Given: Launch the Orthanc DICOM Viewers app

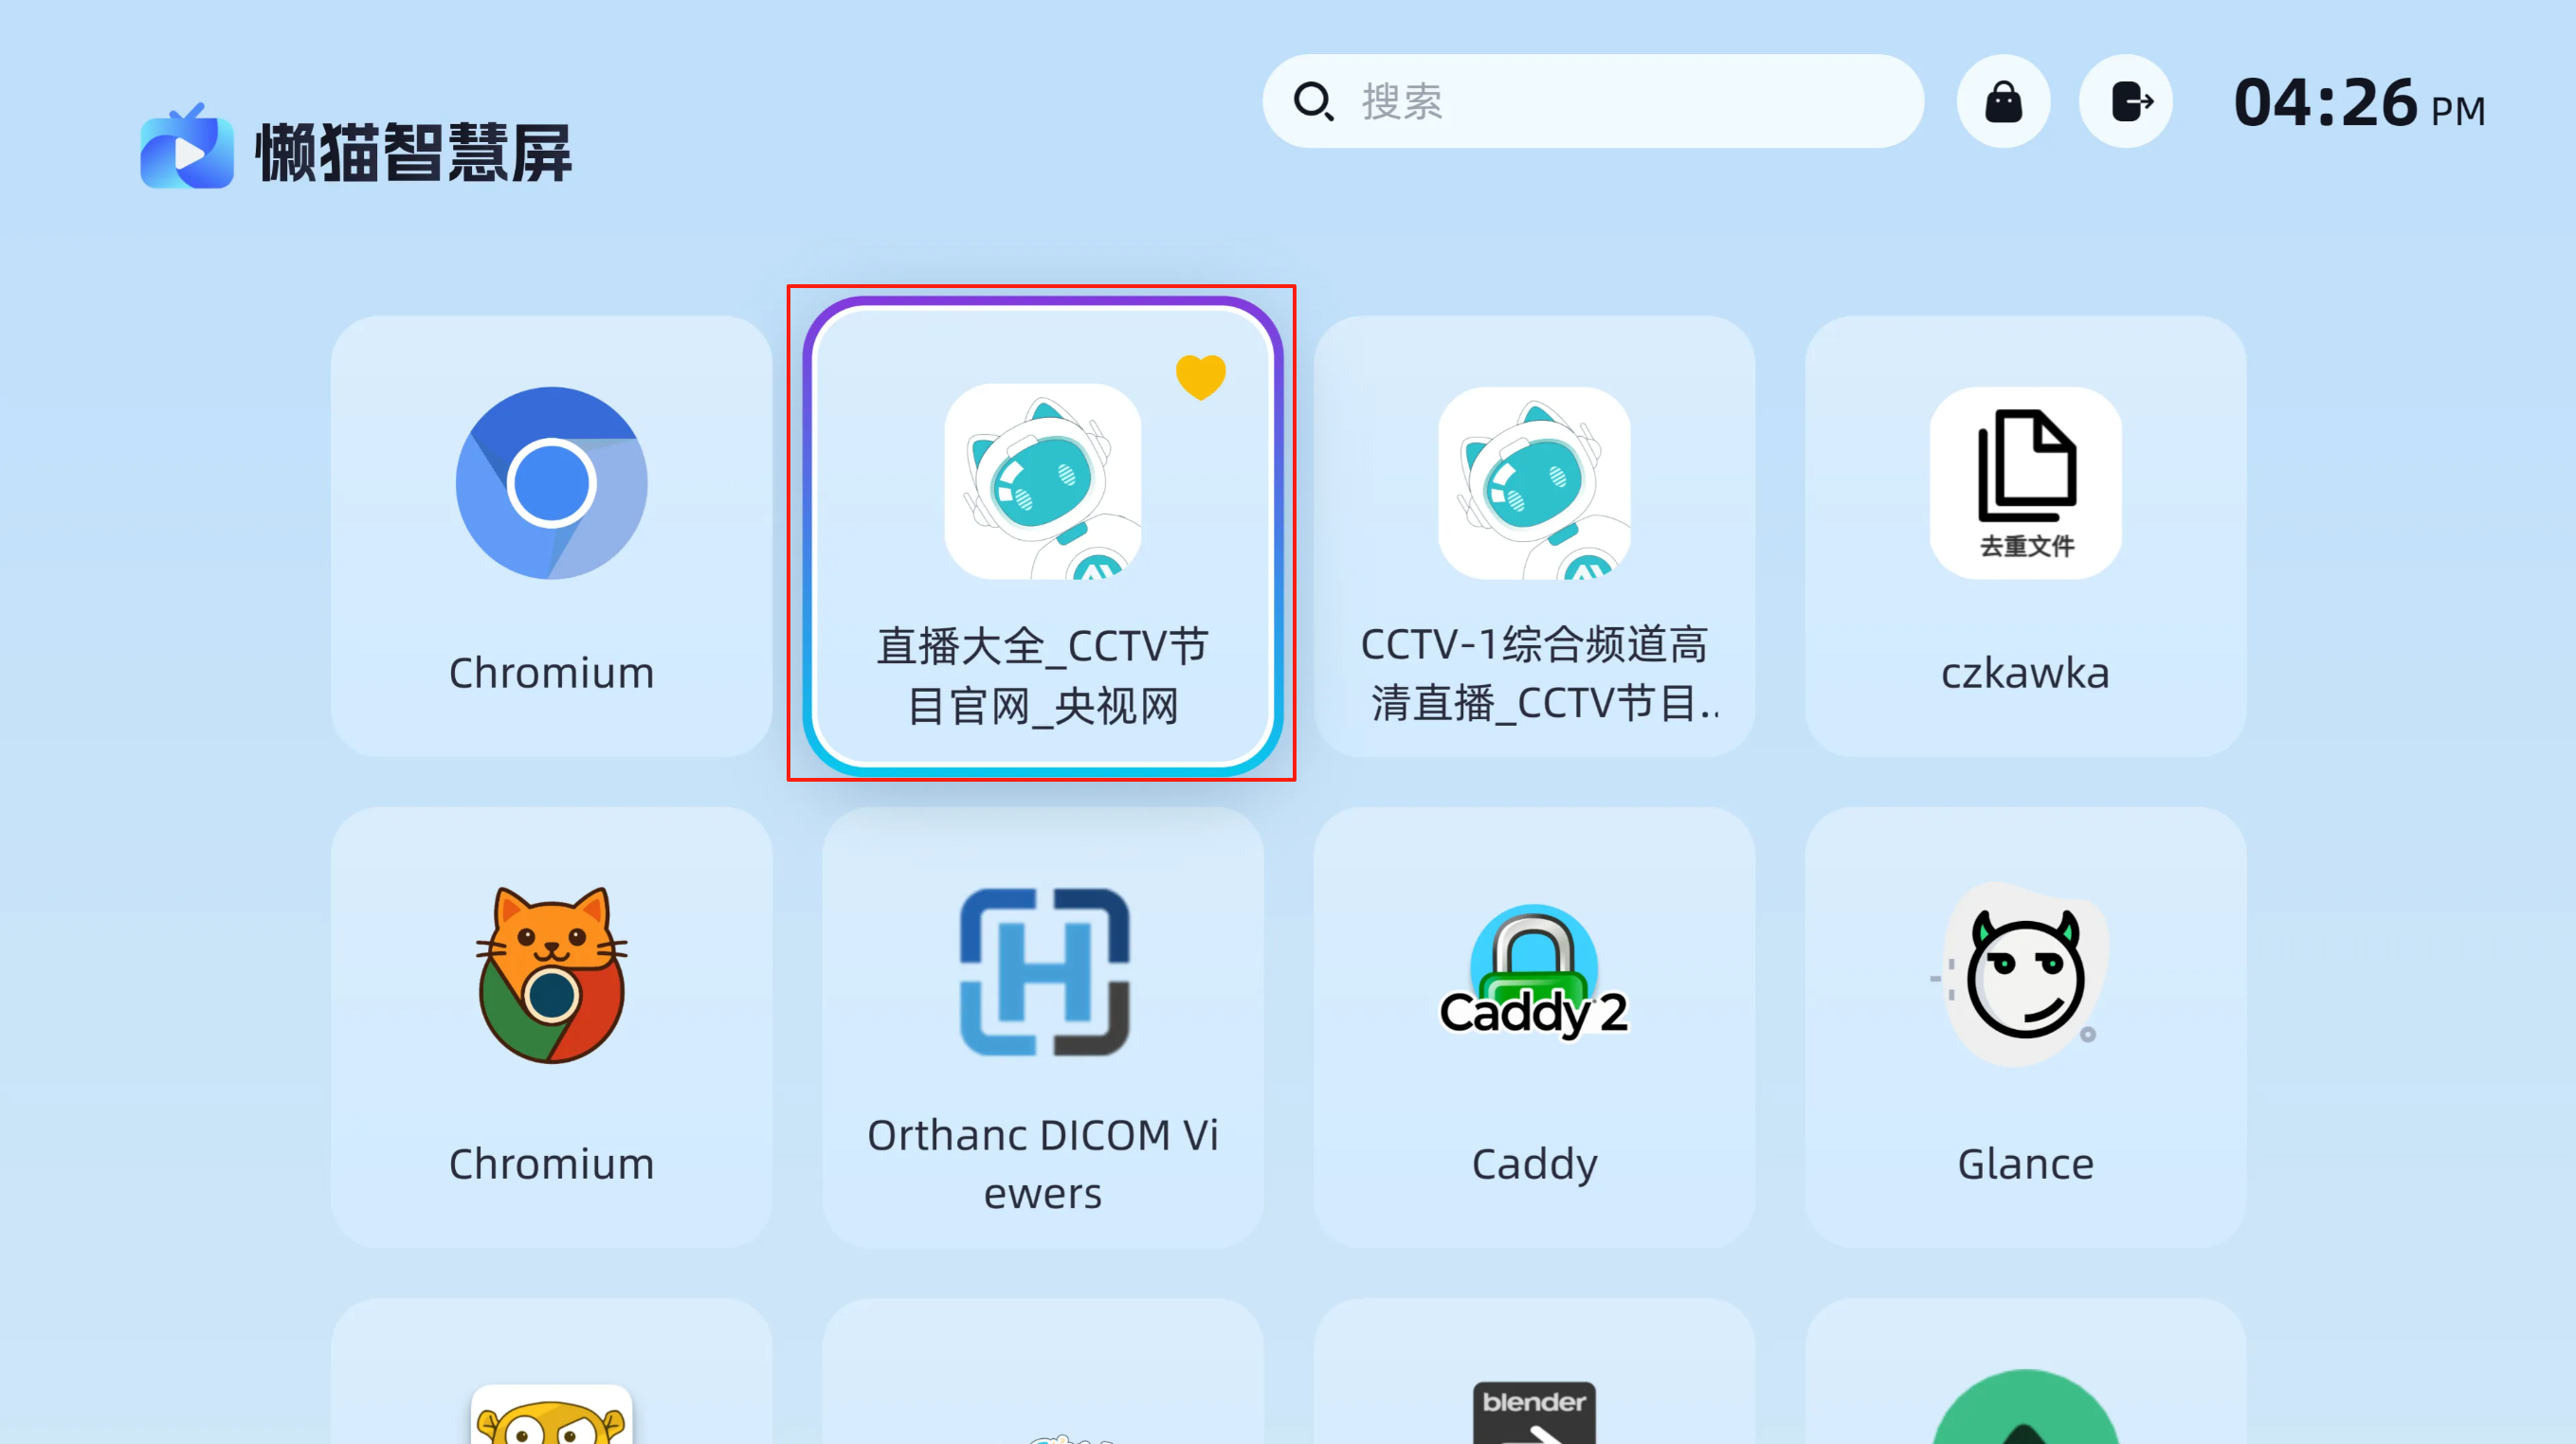Looking at the screenshot, I should tap(1042, 1027).
